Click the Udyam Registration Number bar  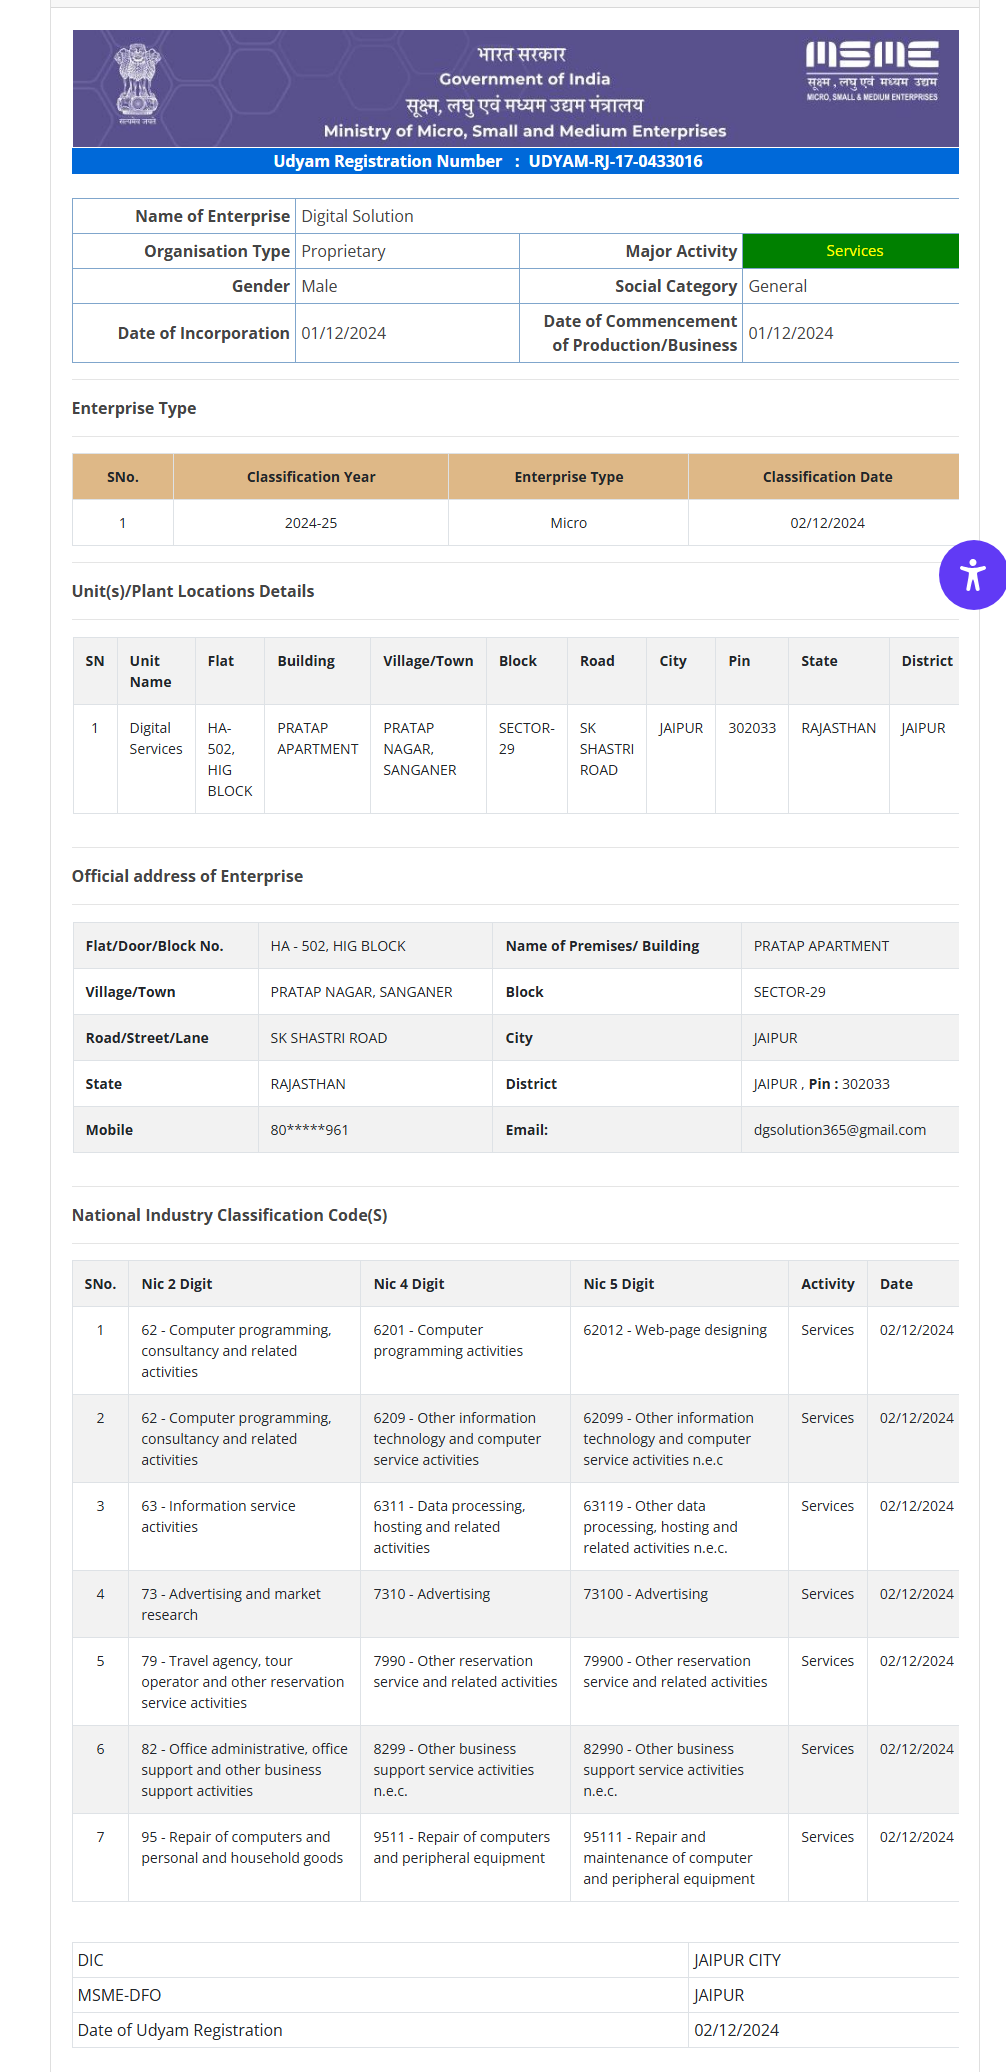pyautogui.click(x=515, y=161)
